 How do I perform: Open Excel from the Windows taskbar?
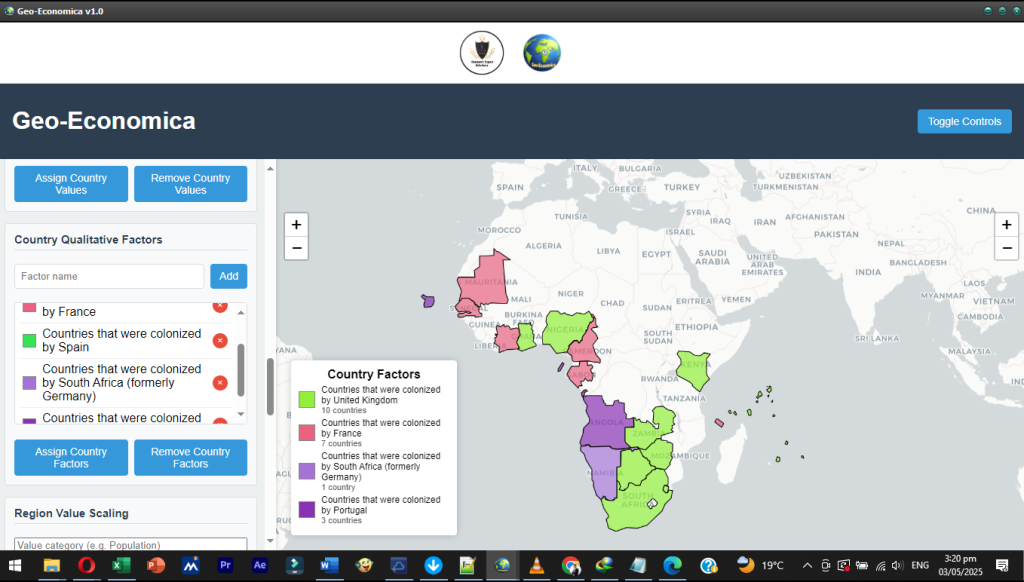(x=120, y=565)
